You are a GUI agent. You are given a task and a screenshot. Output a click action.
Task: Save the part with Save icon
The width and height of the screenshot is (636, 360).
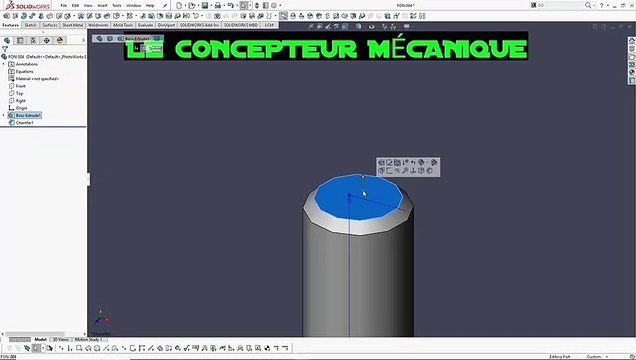click(205, 5)
